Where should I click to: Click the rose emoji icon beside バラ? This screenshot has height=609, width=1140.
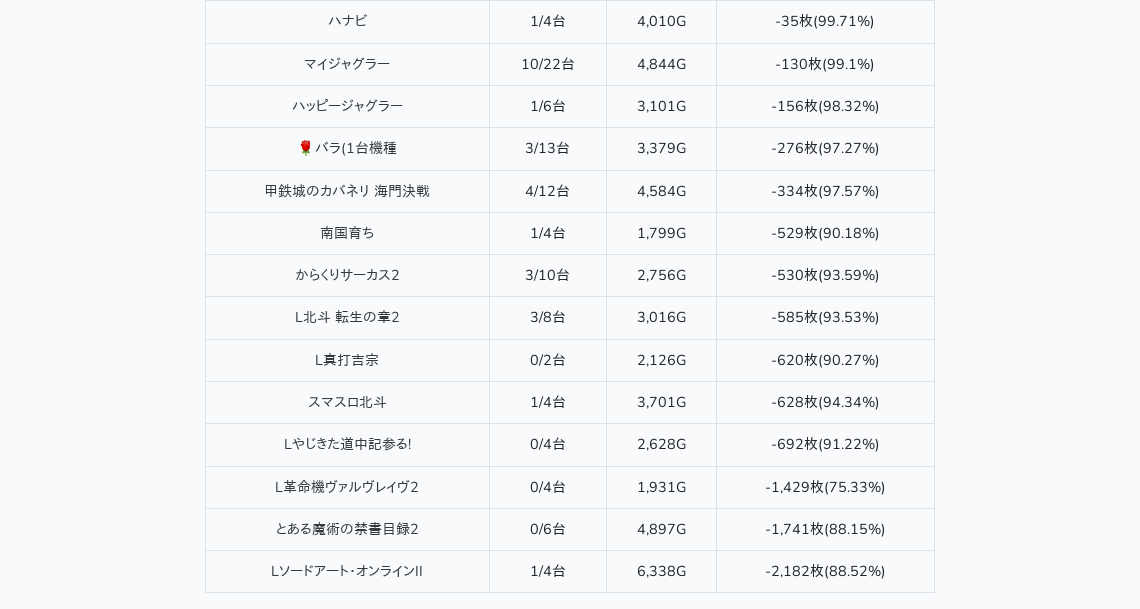pyautogui.click(x=305, y=148)
